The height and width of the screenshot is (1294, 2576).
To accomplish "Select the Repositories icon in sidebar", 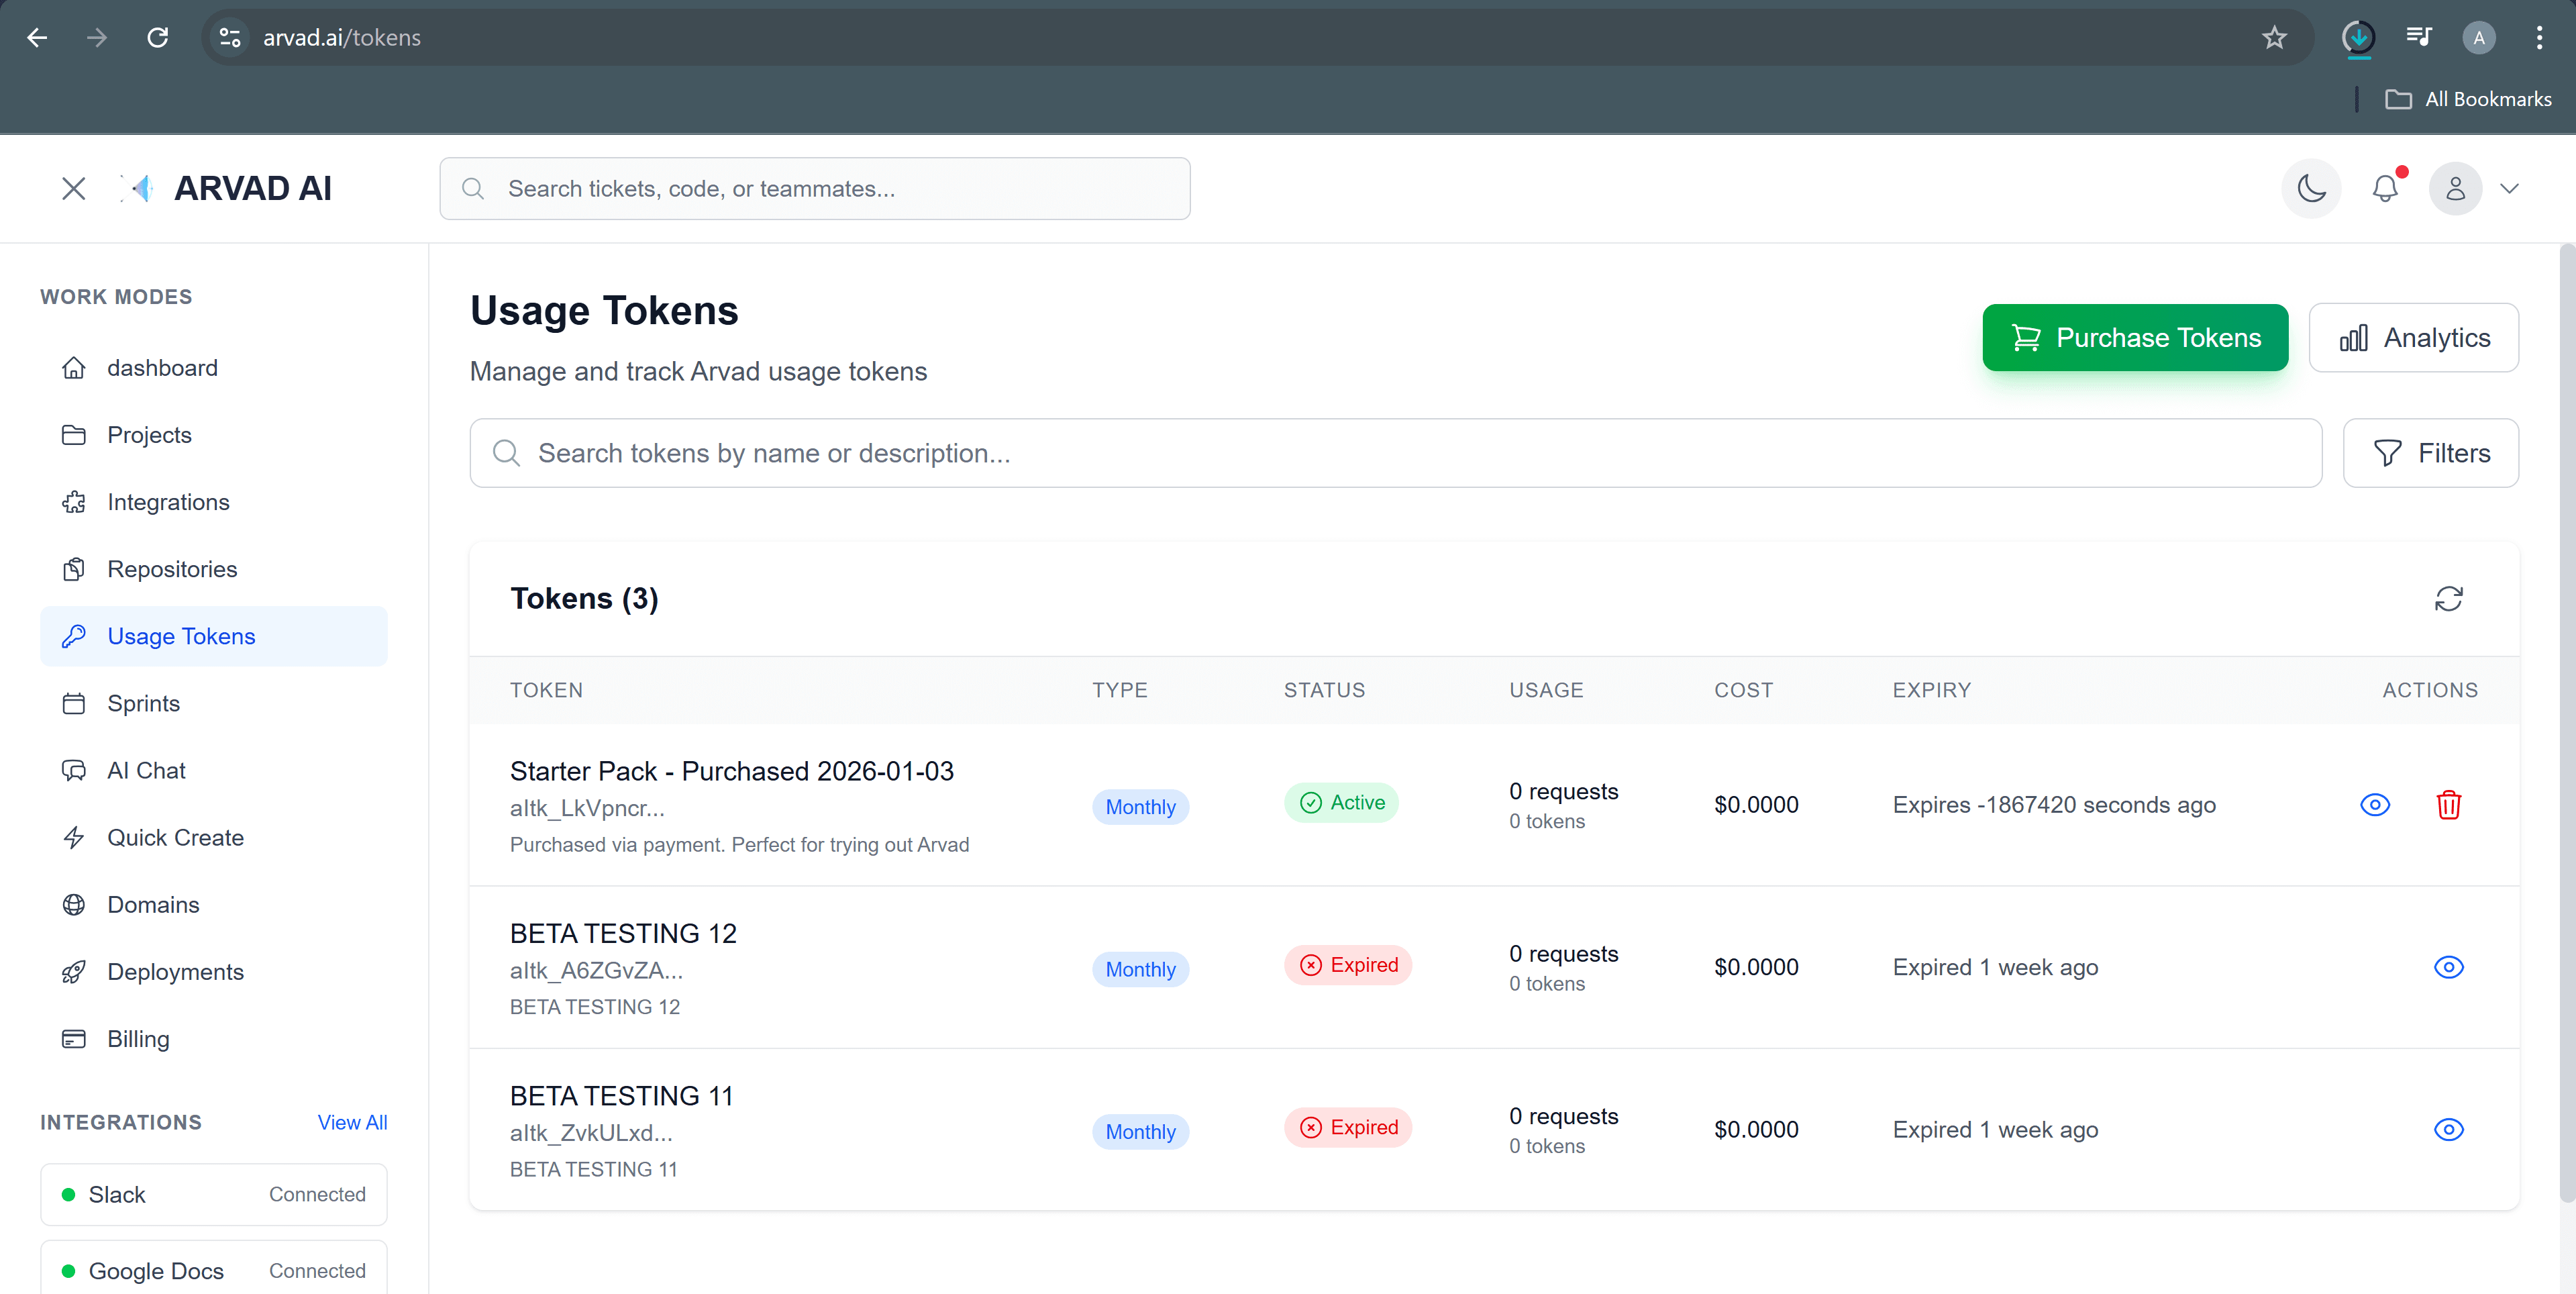I will coord(74,568).
